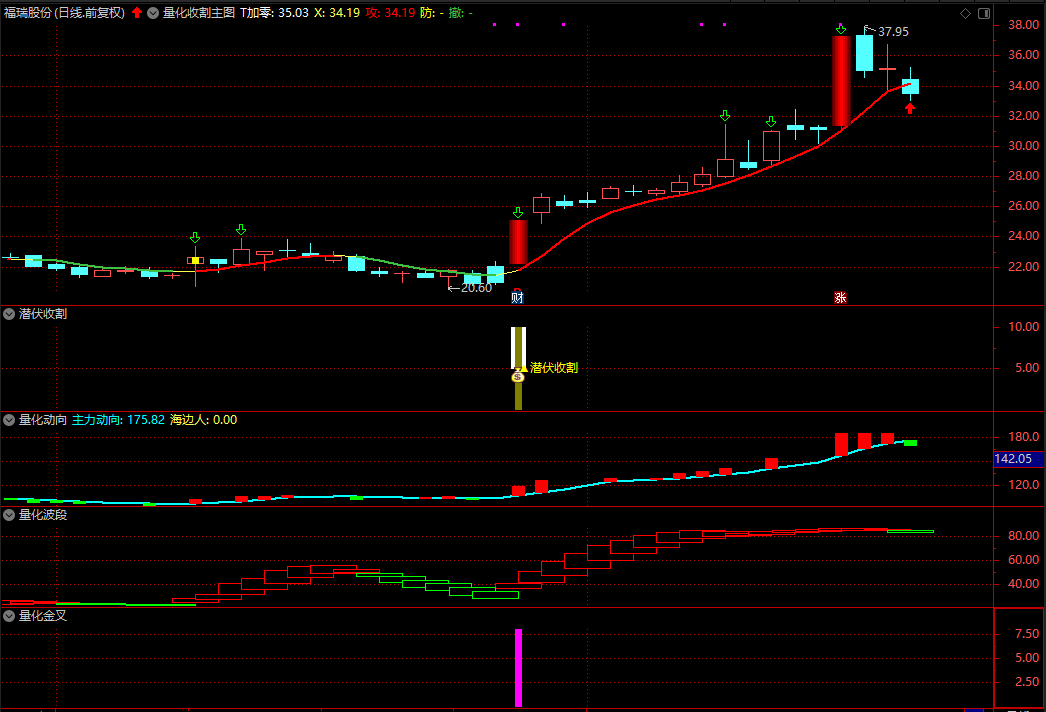This screenshot has height=712, width=1046.
Task: Click the 80.00 axis label in 量化波段
Action: 1023,536
